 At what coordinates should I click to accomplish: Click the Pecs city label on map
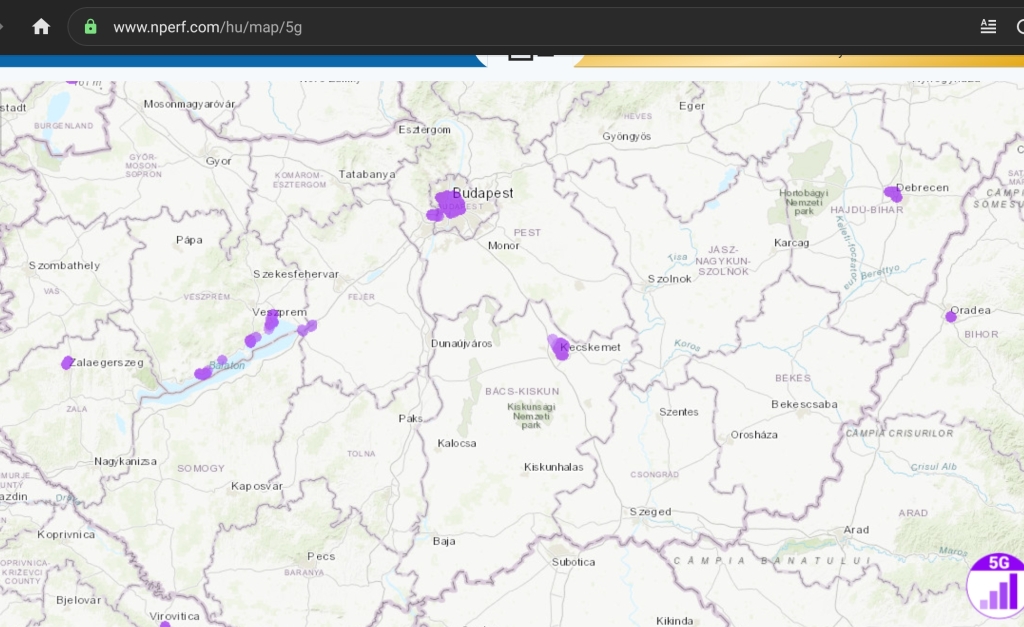(x=321, y=556)
